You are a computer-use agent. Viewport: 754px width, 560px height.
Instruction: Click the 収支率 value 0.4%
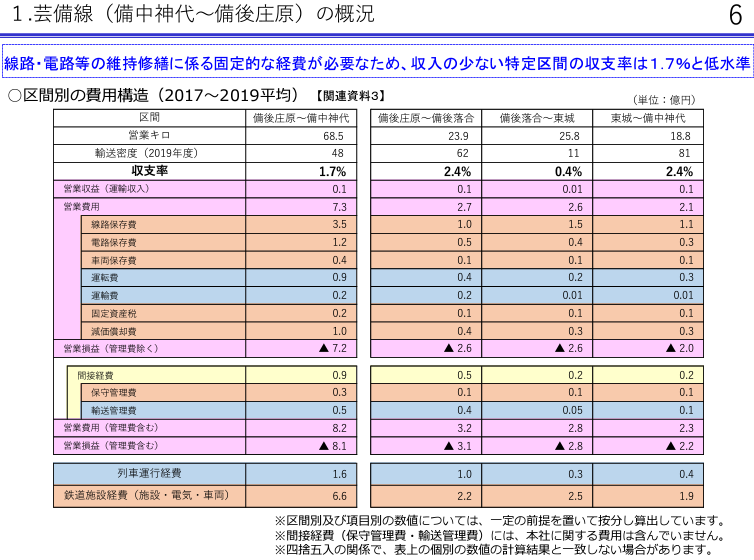568,172
